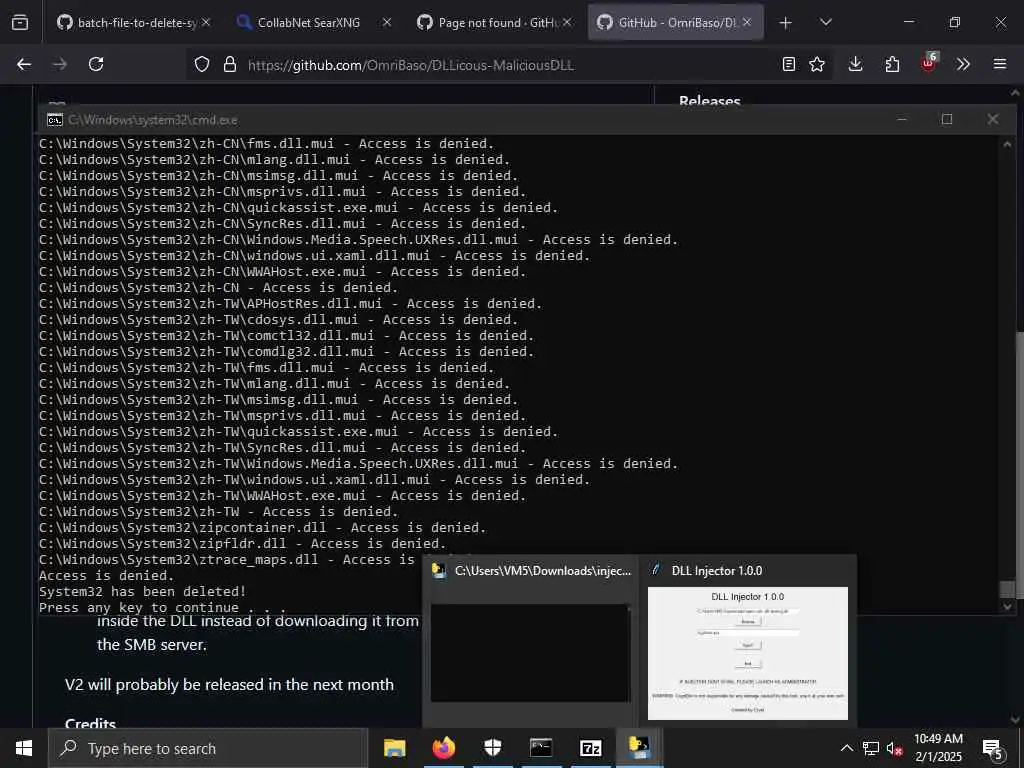Open 7-Zip from taskbar
Image resolution: width=1024 pixels, height=768 pixels.
pos(590,748)
